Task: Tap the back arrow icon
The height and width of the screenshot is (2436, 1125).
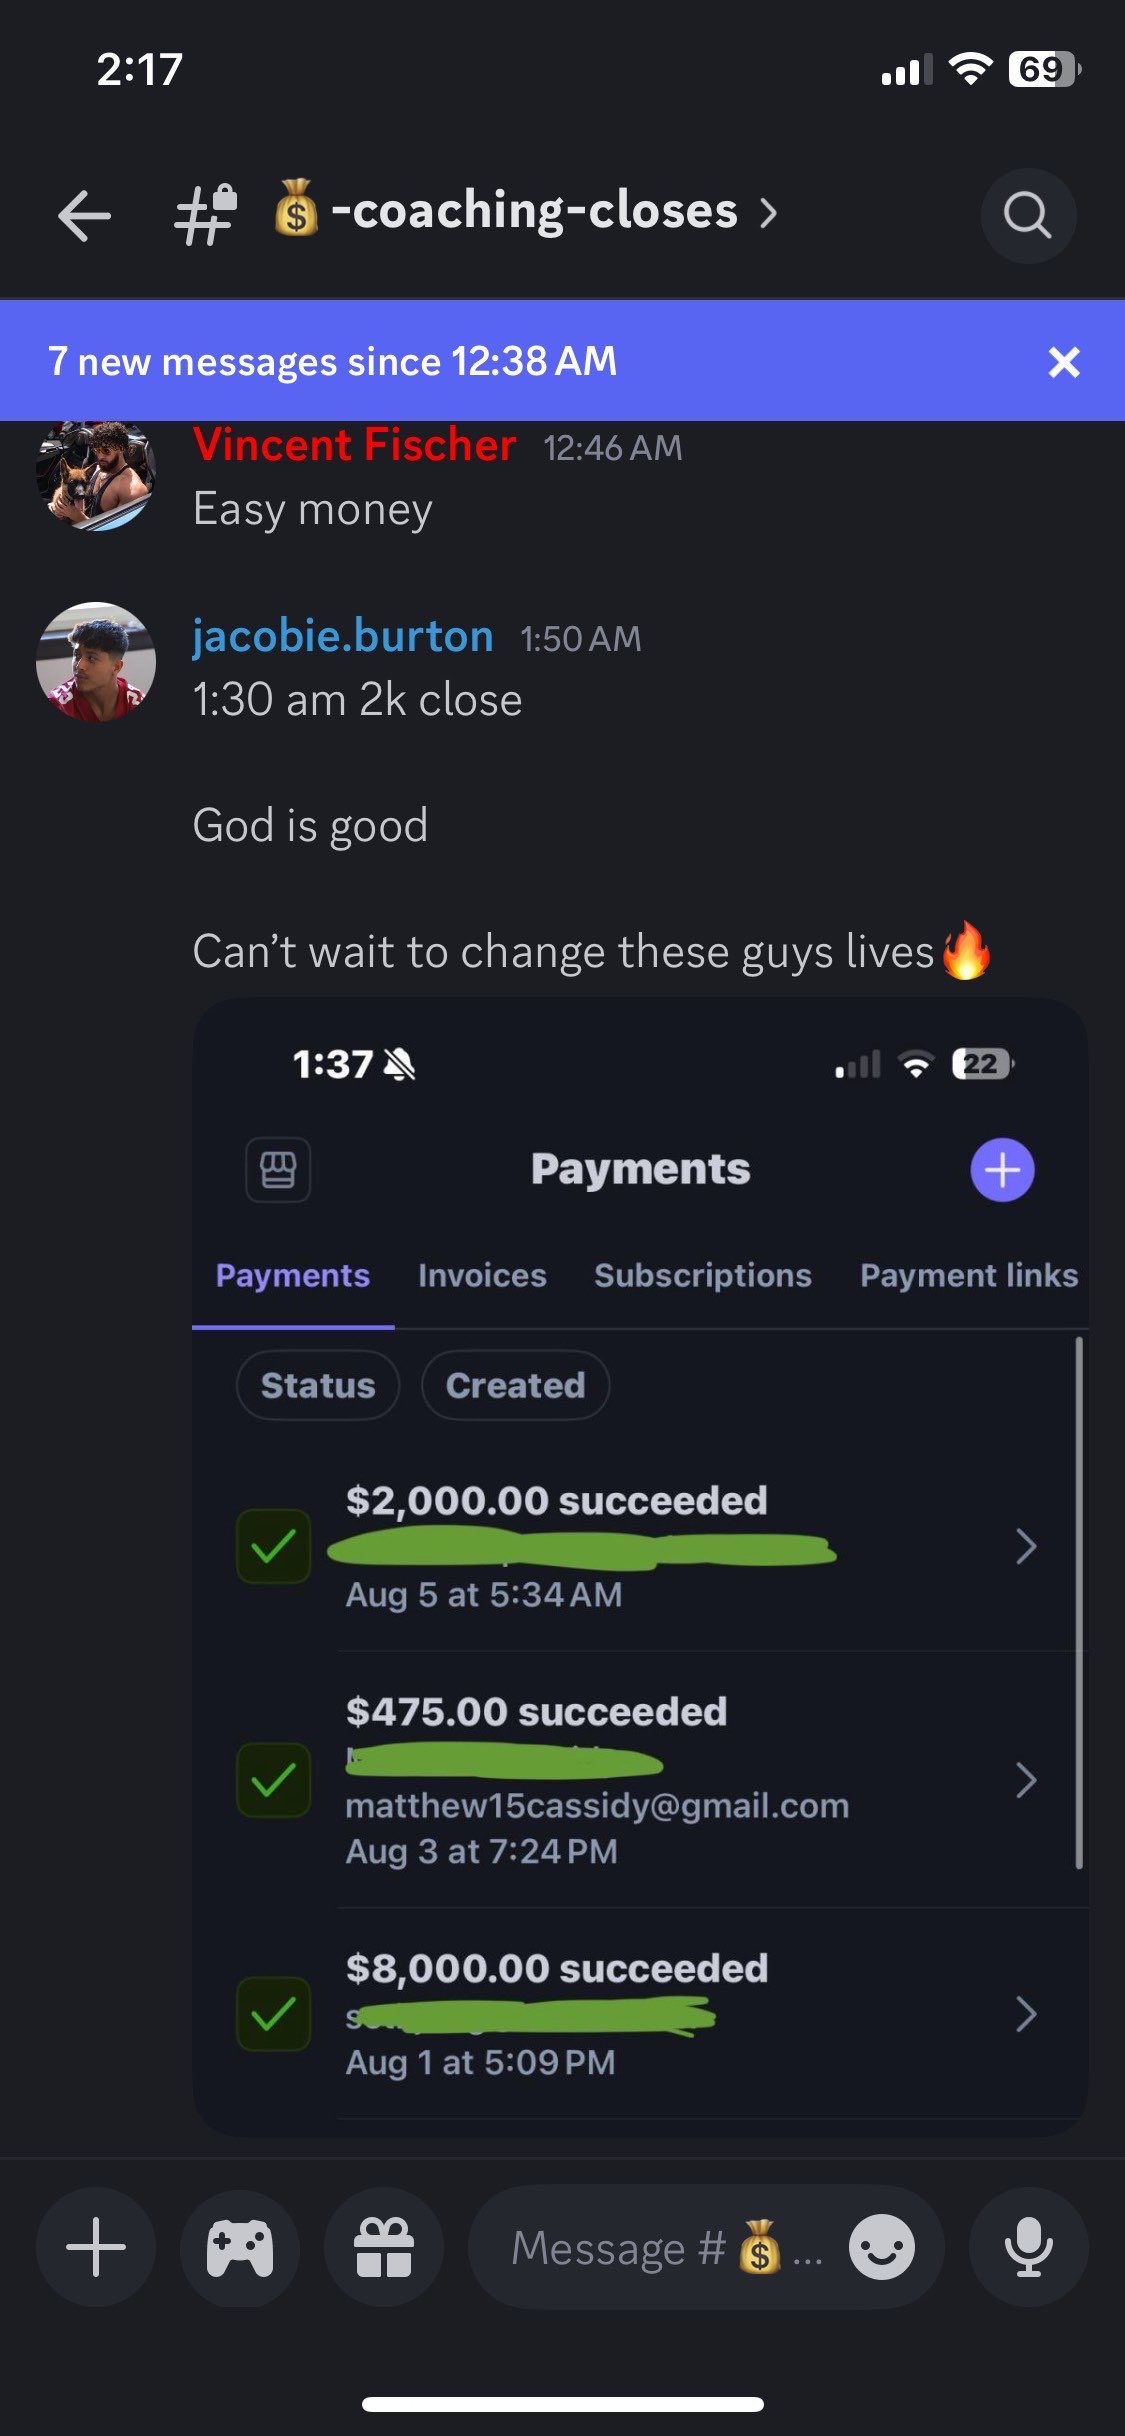Action: [84, 215]
